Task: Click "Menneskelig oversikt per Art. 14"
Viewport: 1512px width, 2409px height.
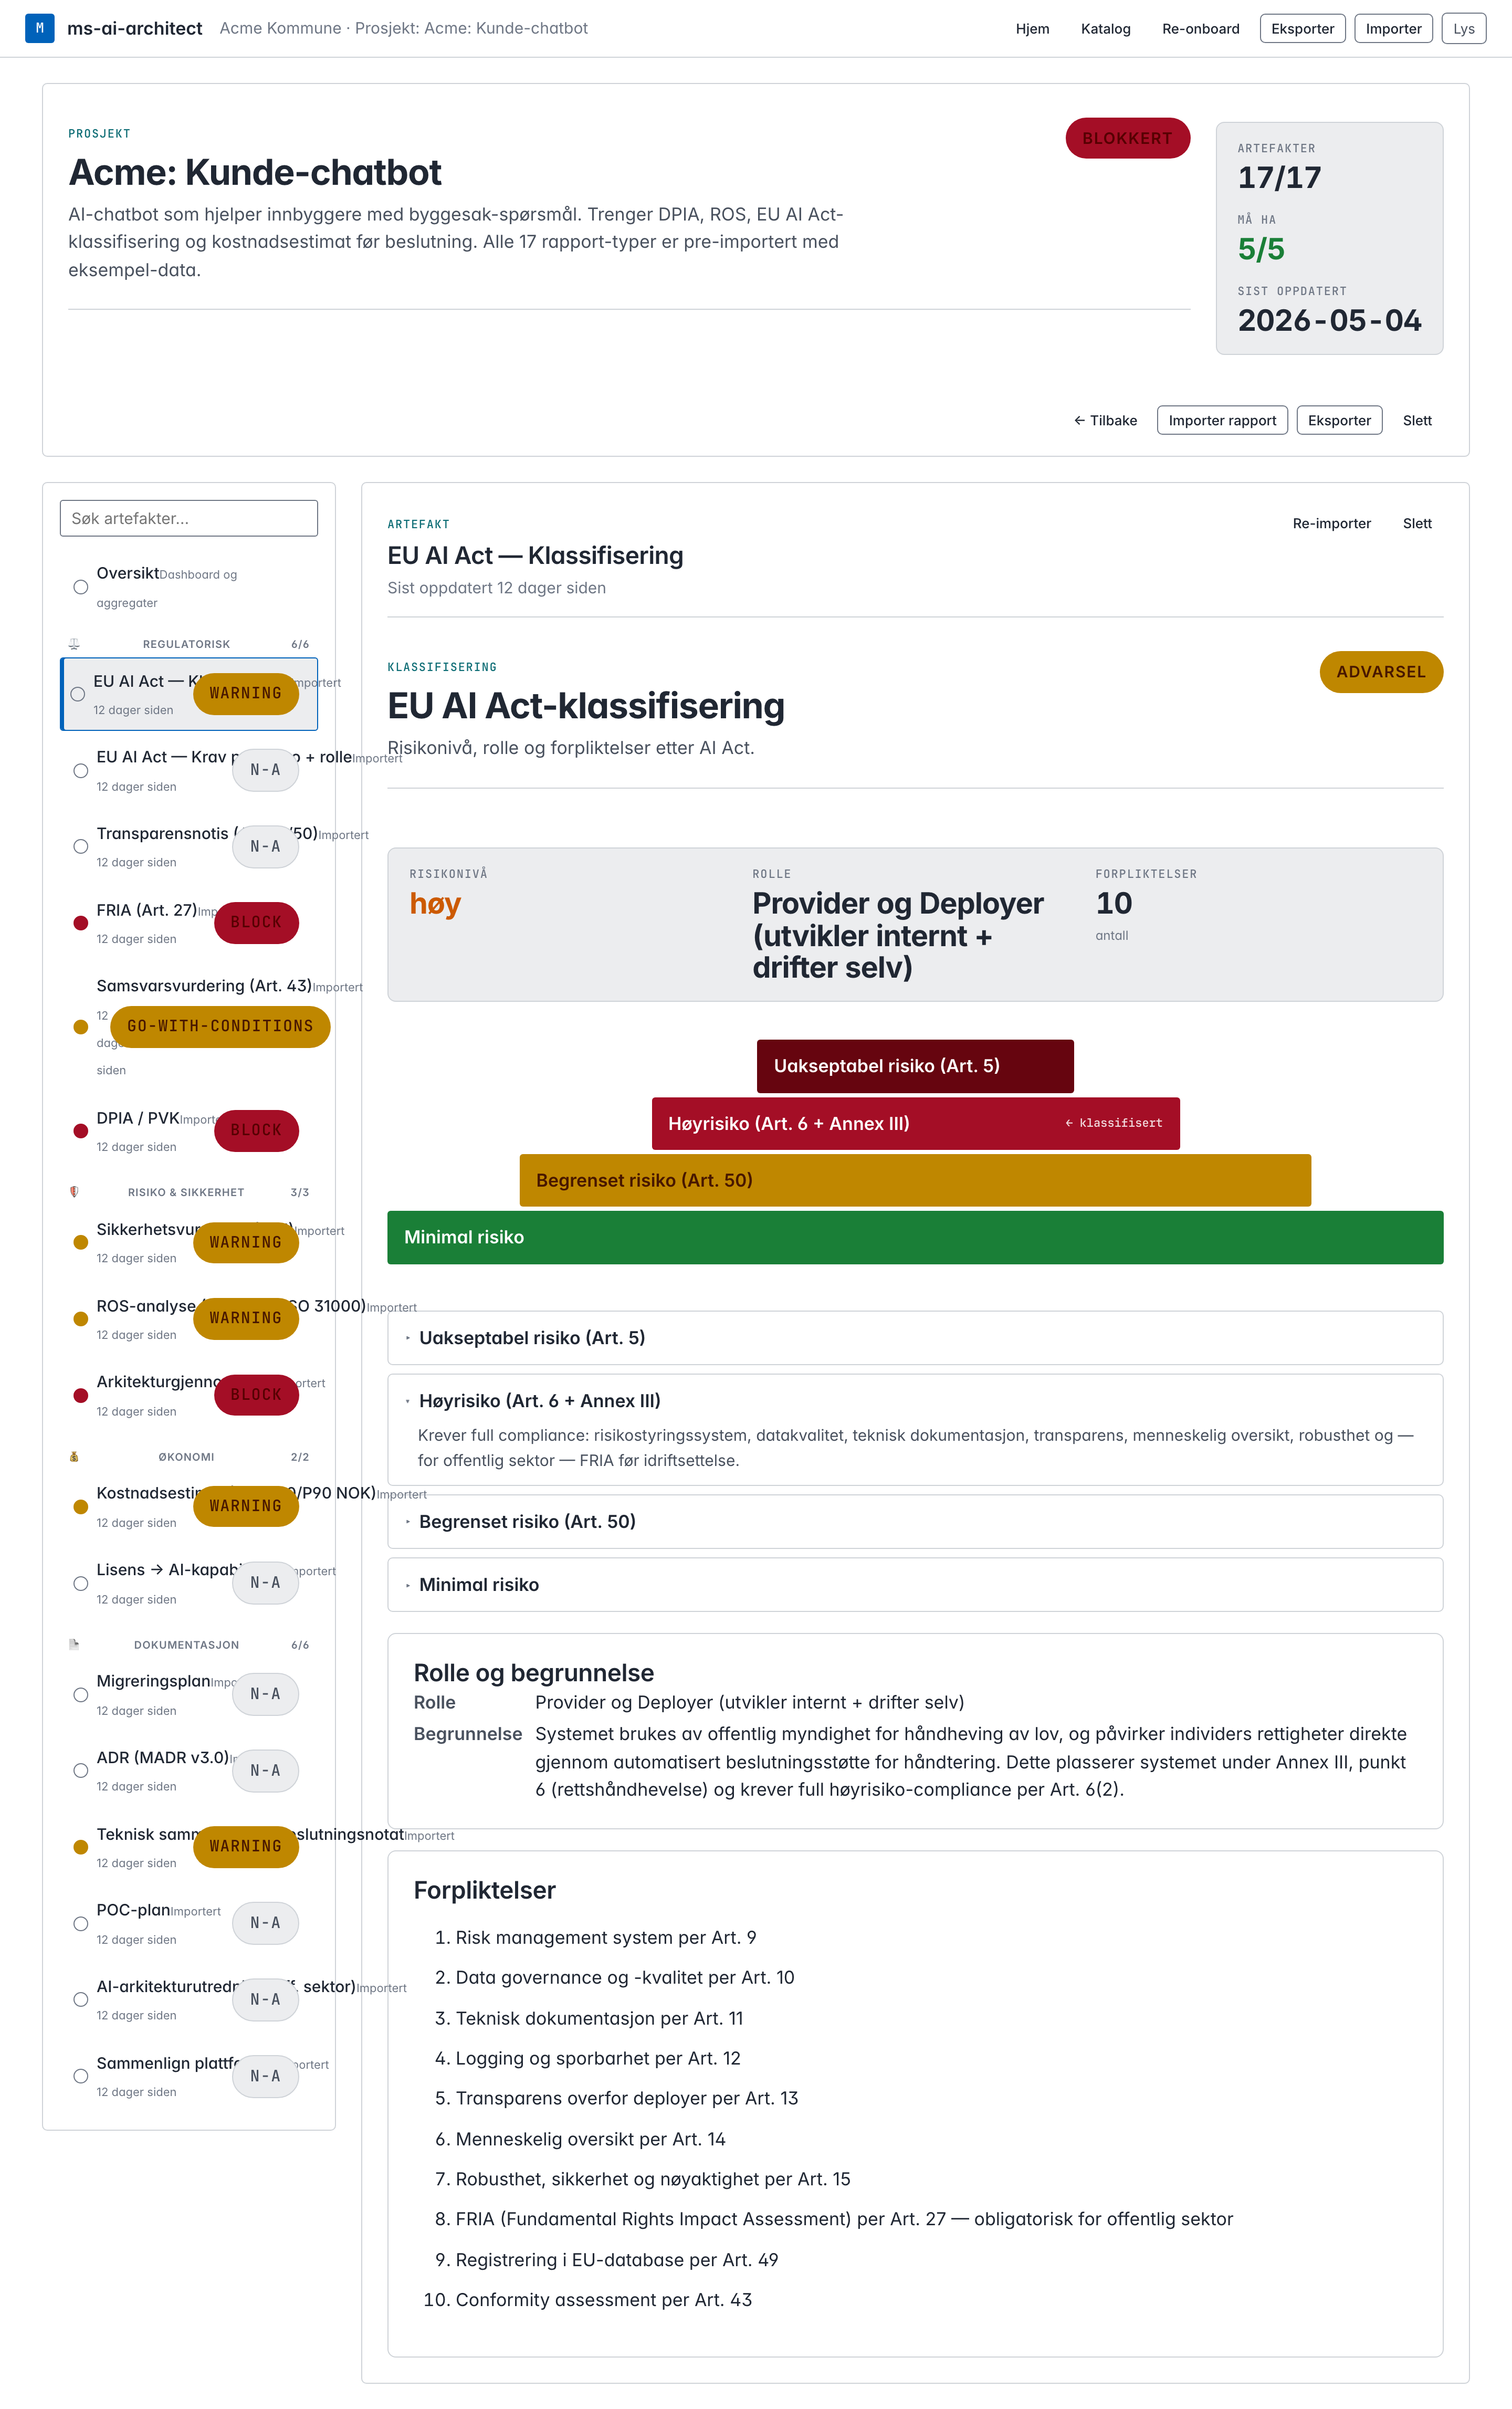Action: click(591, 2139)
